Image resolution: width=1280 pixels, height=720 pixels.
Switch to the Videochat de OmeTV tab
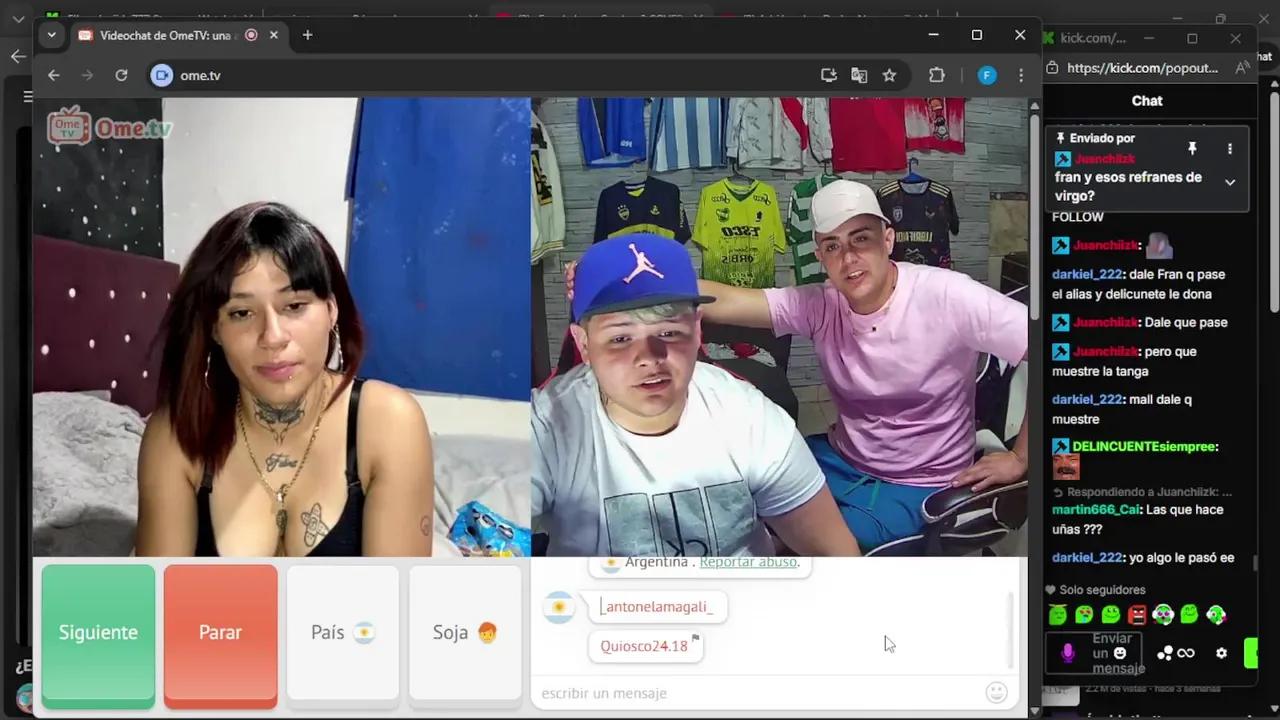click(165, 35)
